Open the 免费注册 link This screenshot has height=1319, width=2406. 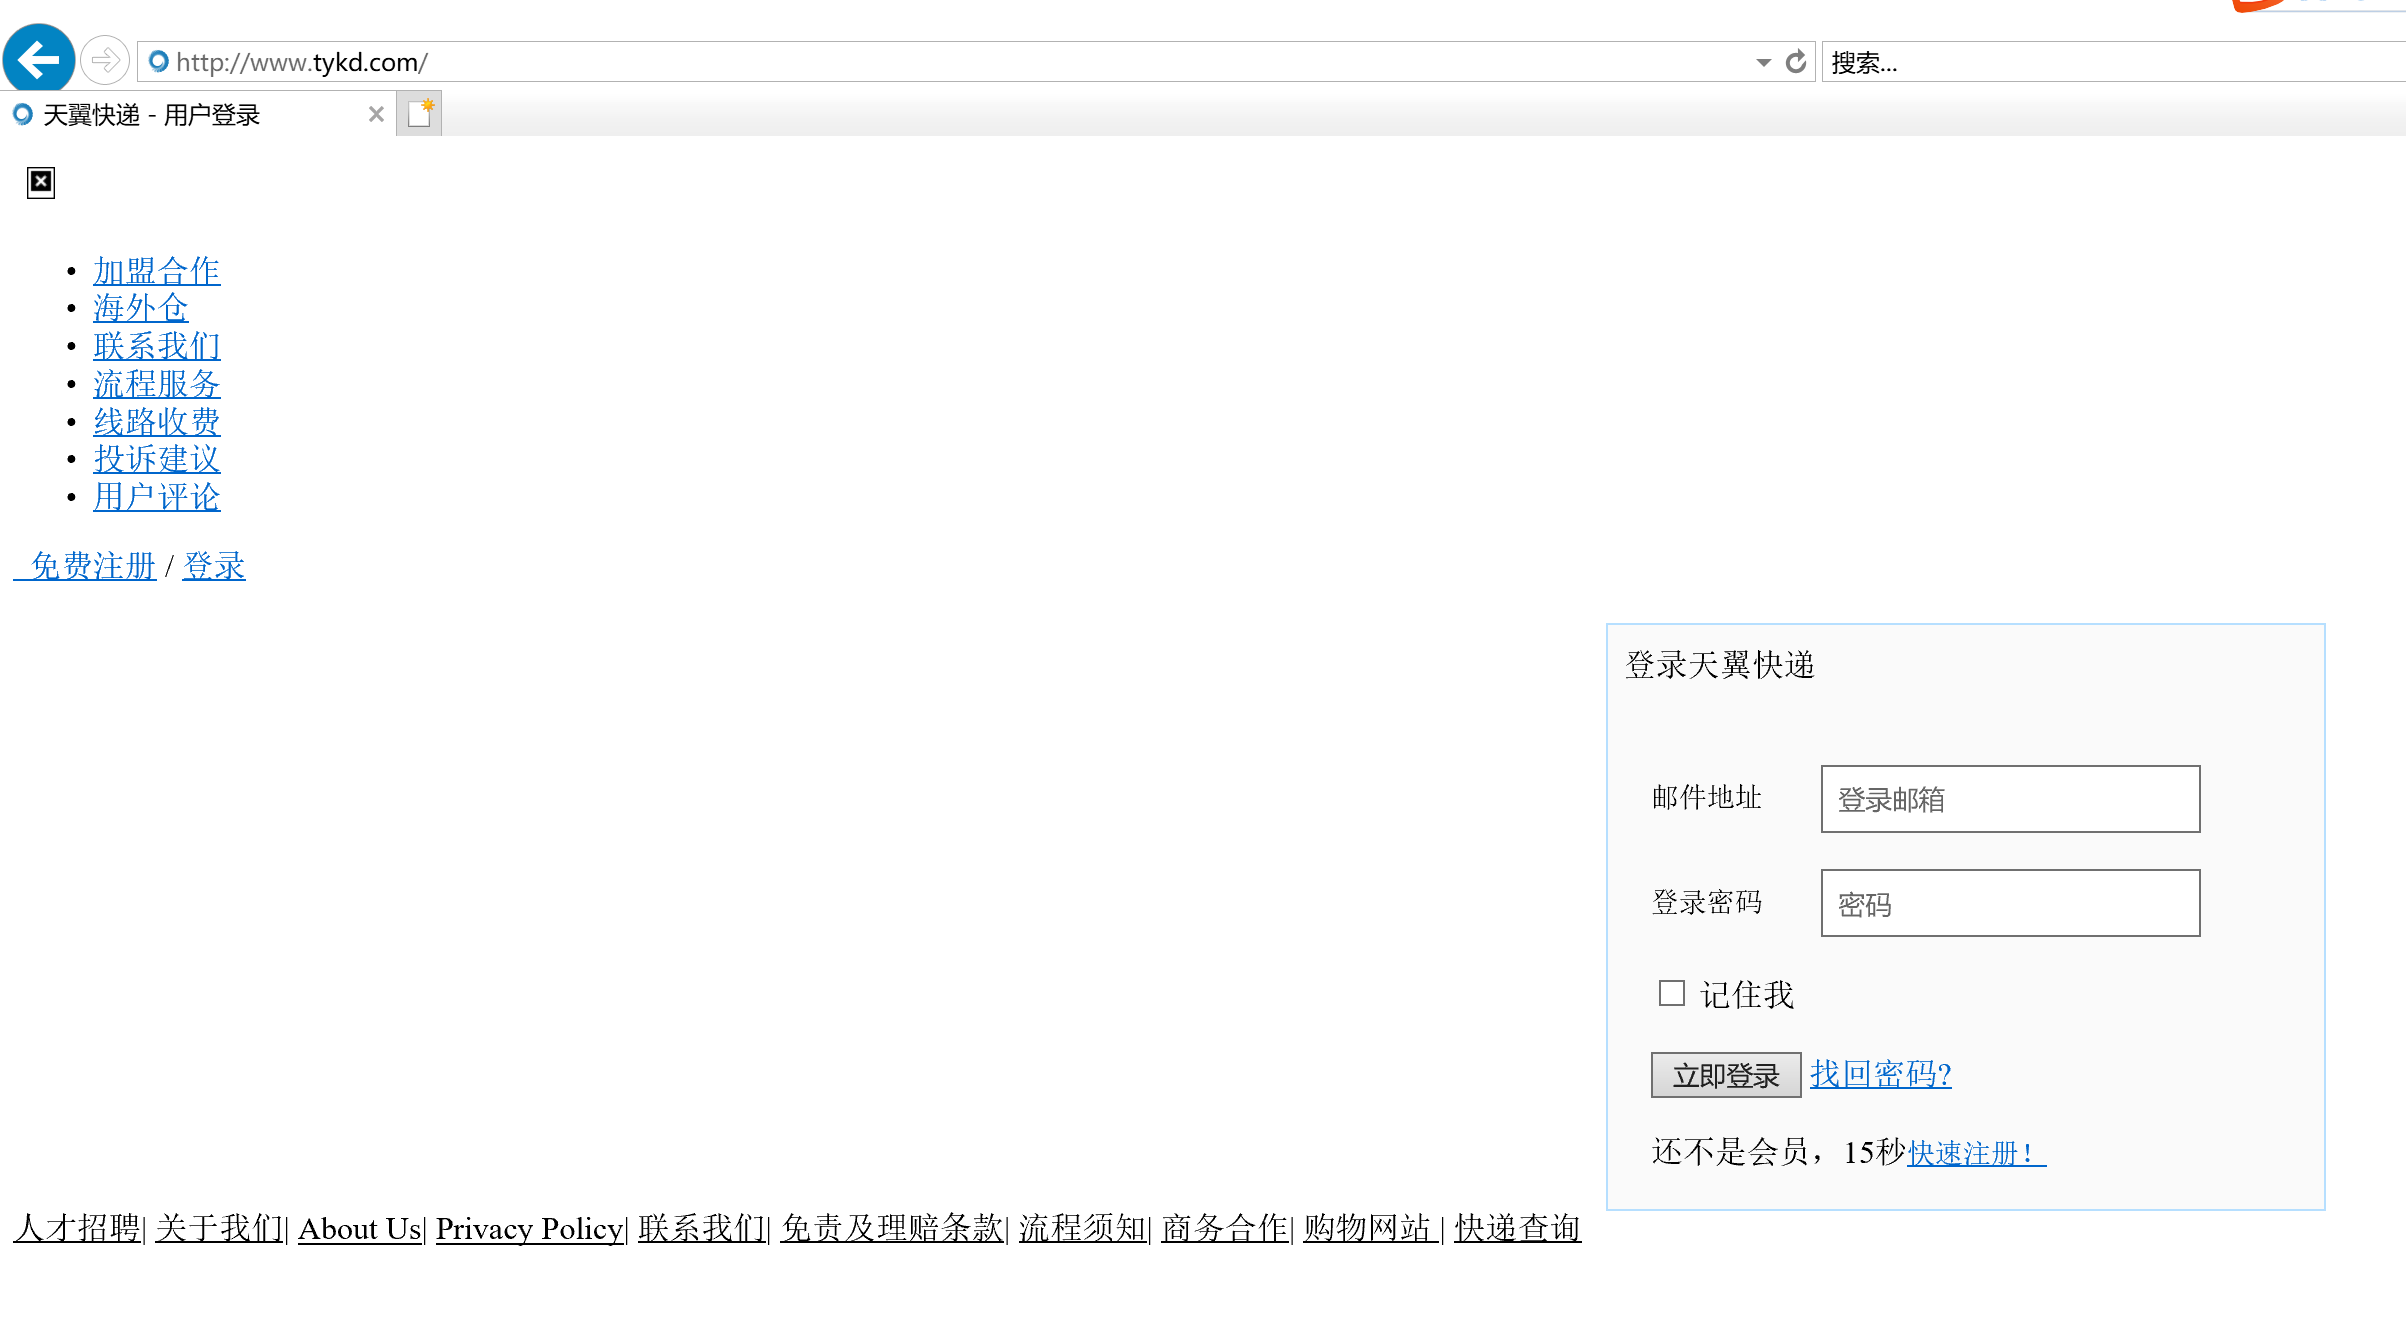(92, 566)
